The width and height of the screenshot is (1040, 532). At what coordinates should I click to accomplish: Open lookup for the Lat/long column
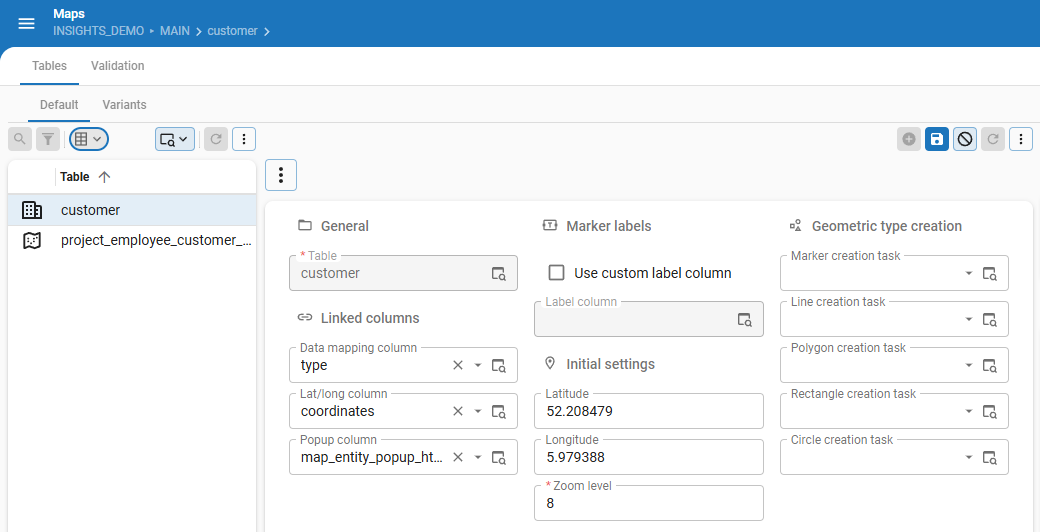coord(499,411)
